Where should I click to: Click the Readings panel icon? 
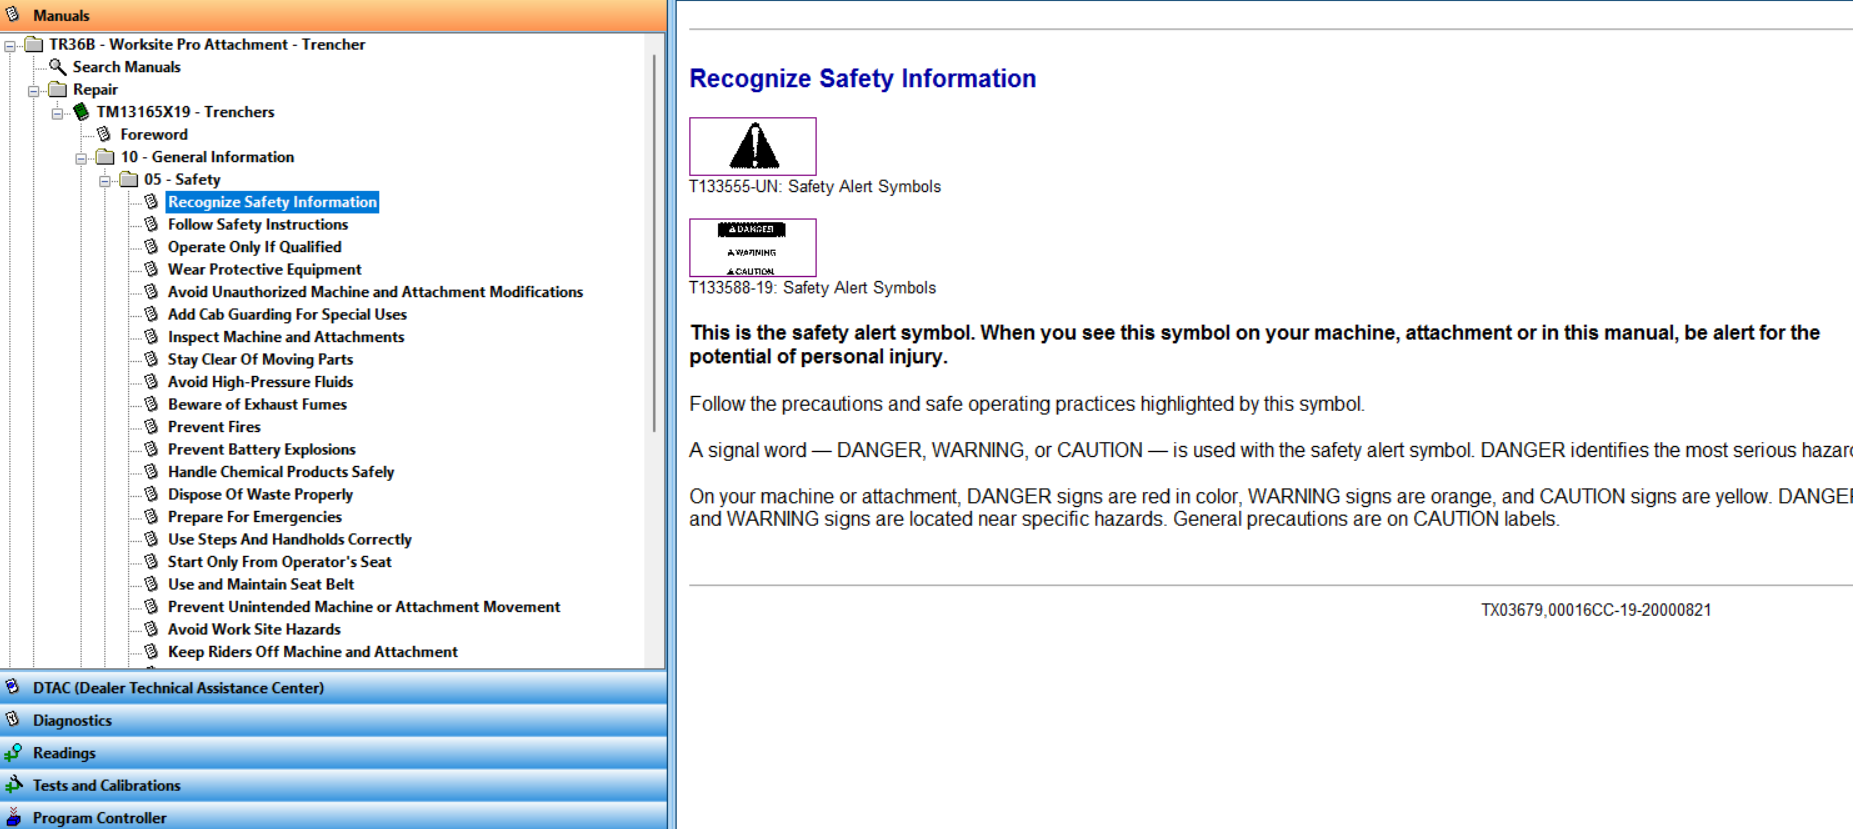tap(13, 752)
